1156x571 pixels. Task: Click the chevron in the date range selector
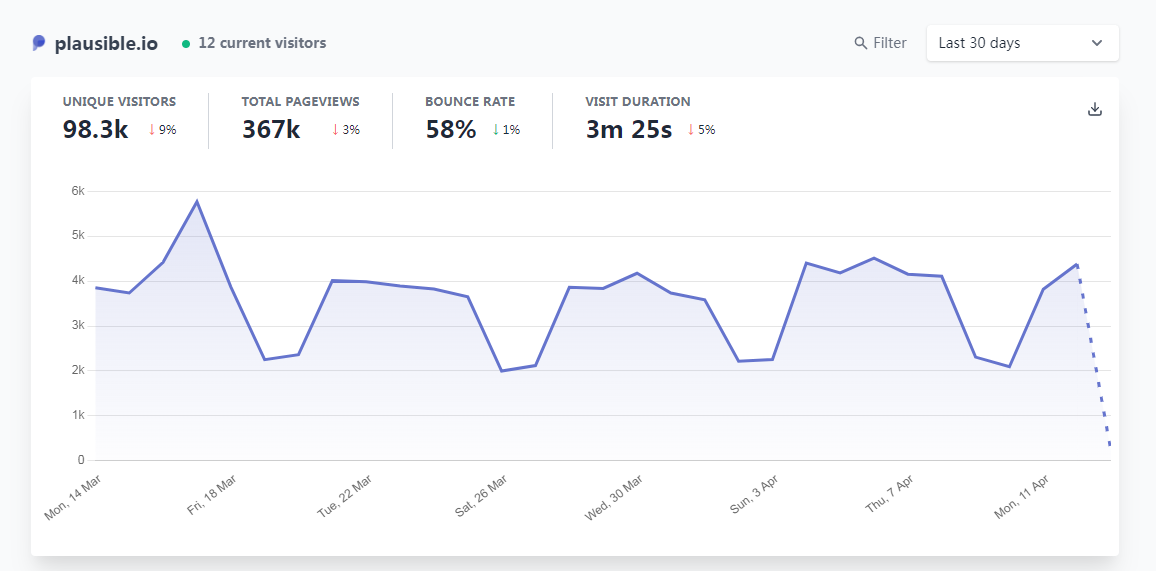pos(1097,43)
